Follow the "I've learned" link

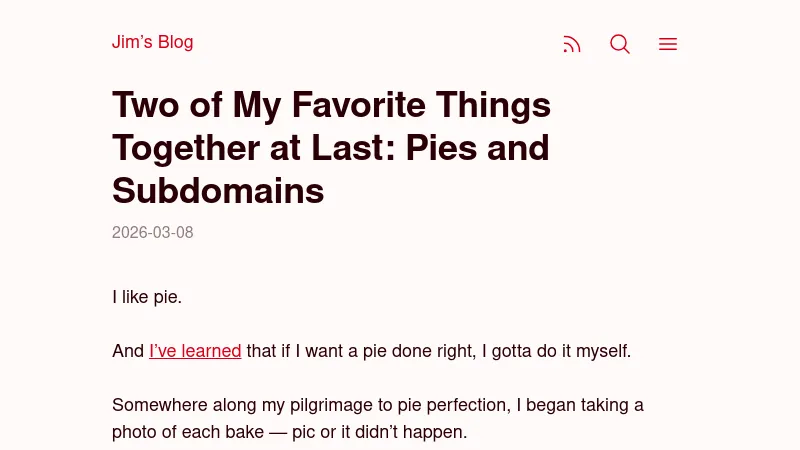click(195, 351)
